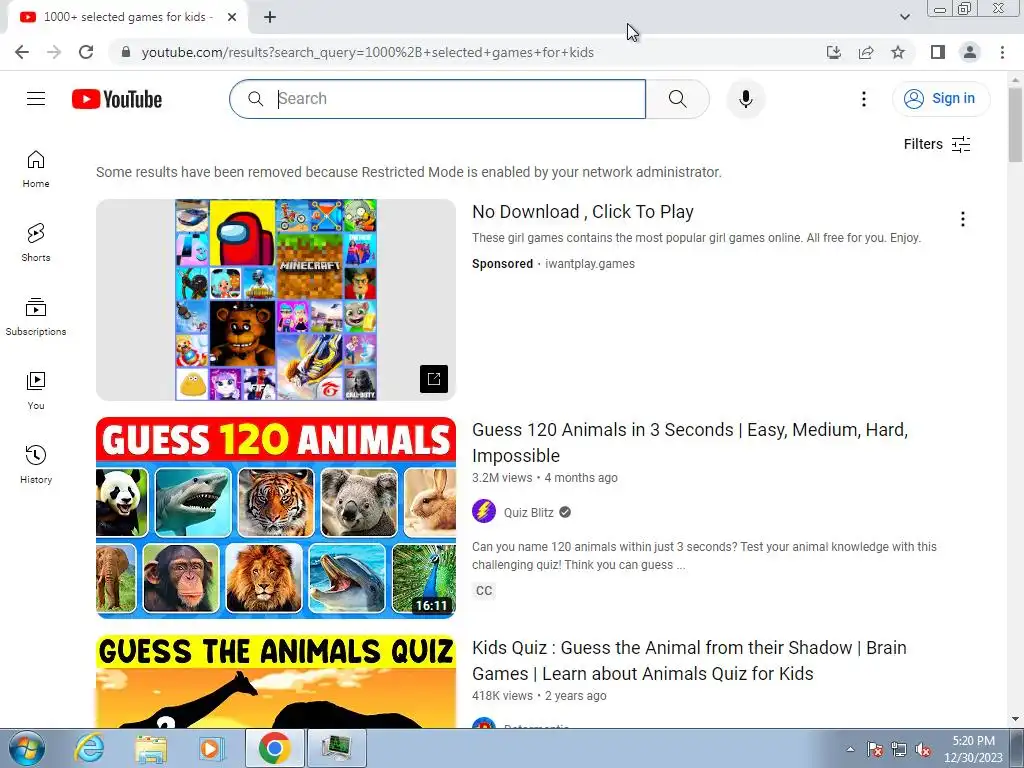Open Chrome three-dot menu
Image resolution: width=1024 pixels, height=768 pixels.
pyautogui.click(x=1002, y=52)
